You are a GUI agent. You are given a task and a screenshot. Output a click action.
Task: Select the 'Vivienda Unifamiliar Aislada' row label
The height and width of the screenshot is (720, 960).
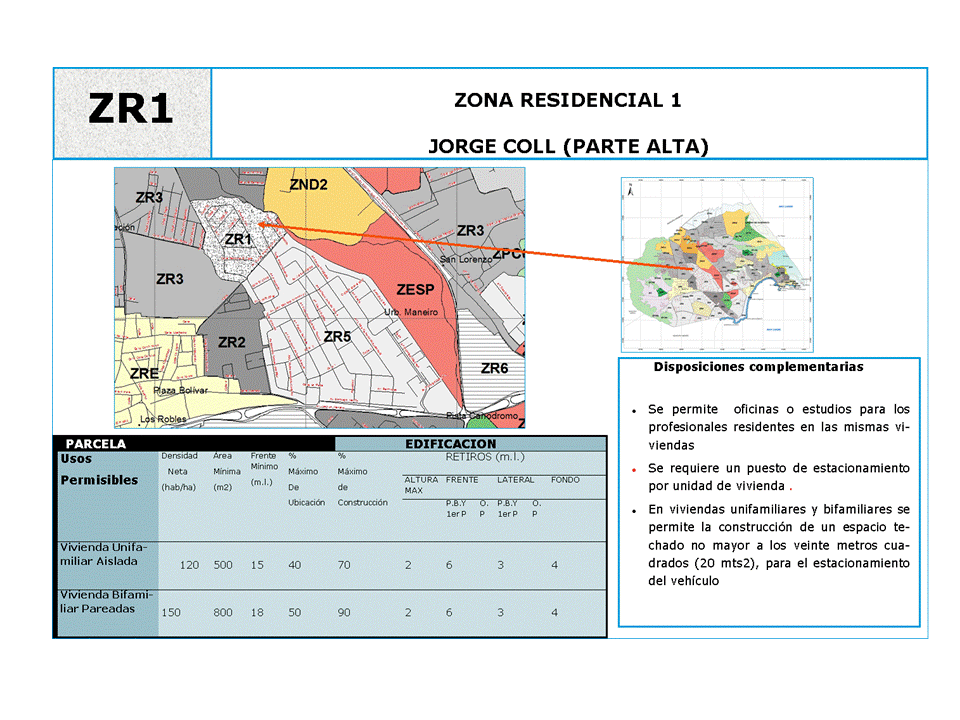103,554
